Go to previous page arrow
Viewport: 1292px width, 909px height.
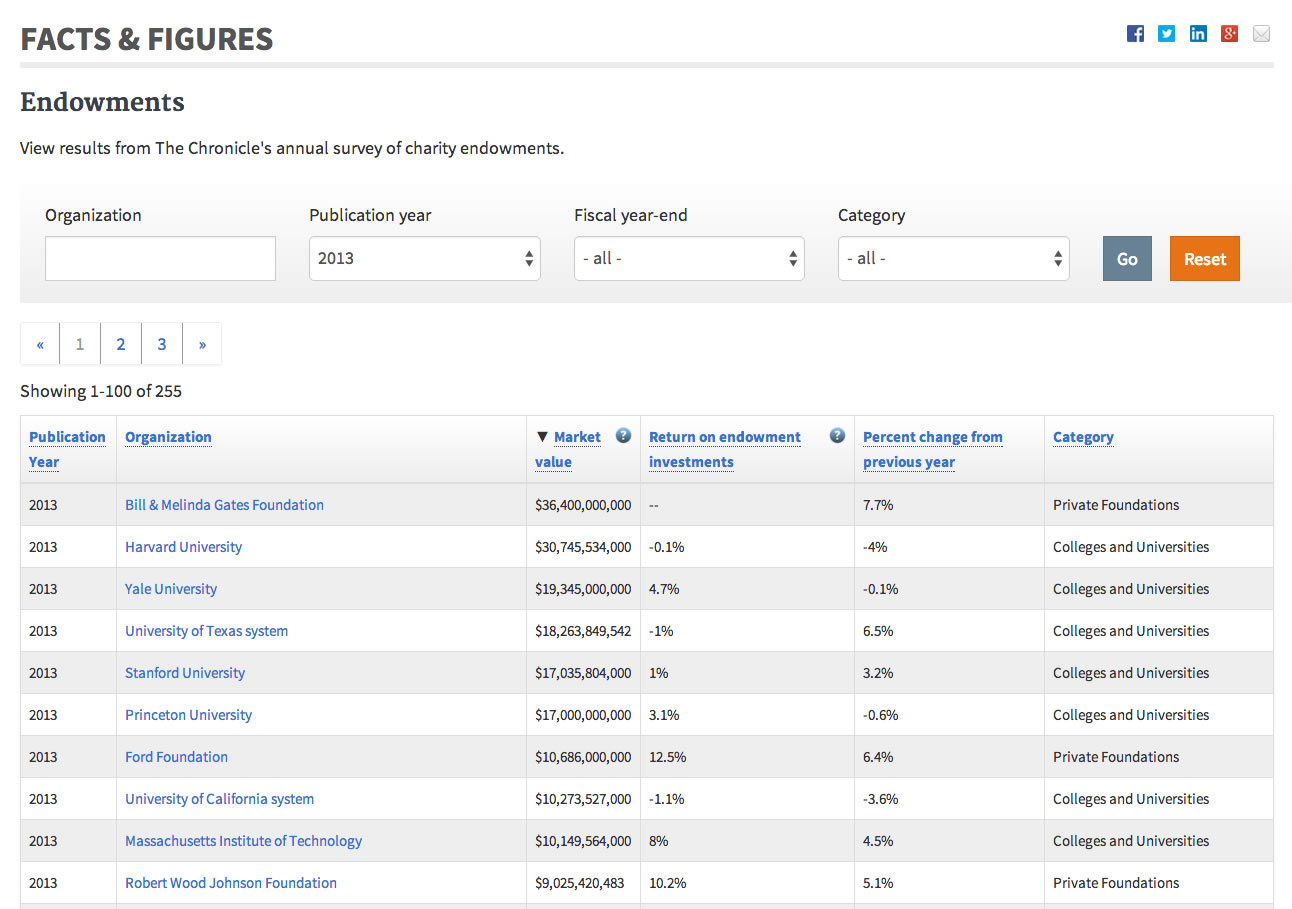(40, 344)
